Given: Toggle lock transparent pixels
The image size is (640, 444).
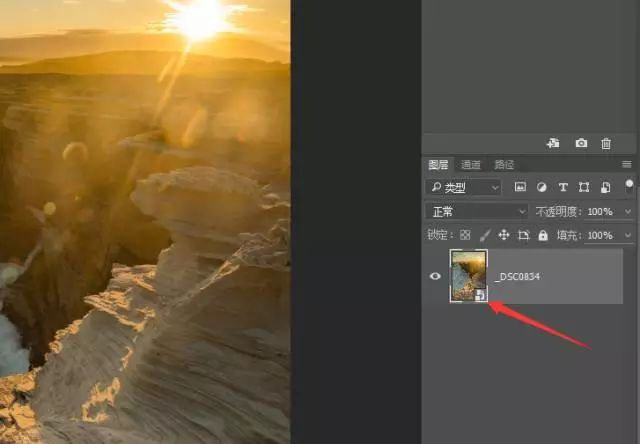Looking at the screenshot, I should click(x=466, y=235).
